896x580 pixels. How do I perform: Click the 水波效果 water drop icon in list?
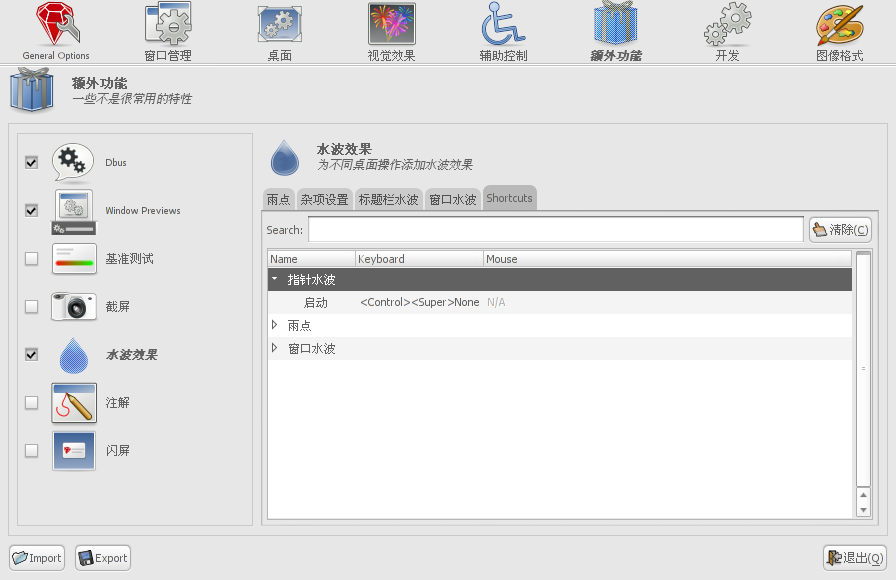pos(74,355)
